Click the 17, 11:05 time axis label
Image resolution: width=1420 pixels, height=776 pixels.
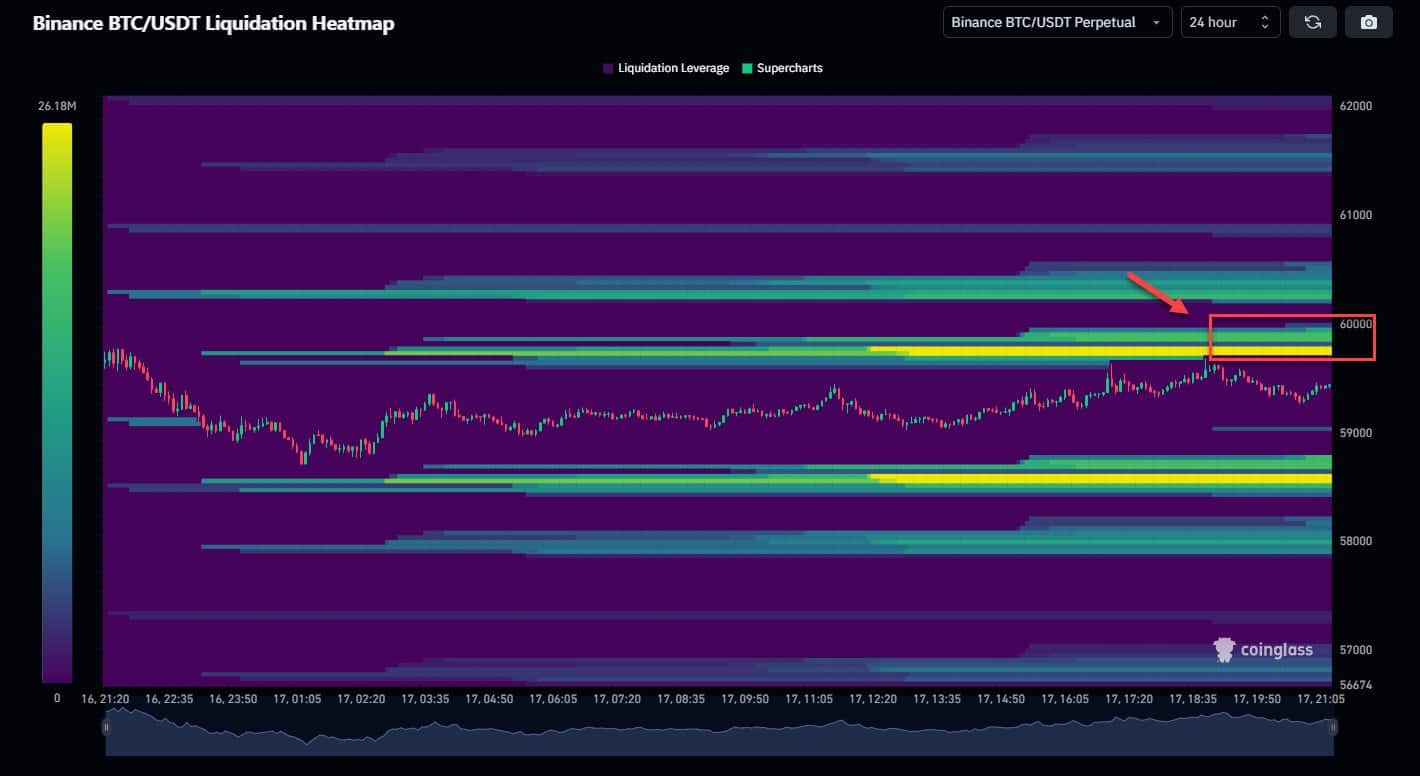[x=809, y=699]
